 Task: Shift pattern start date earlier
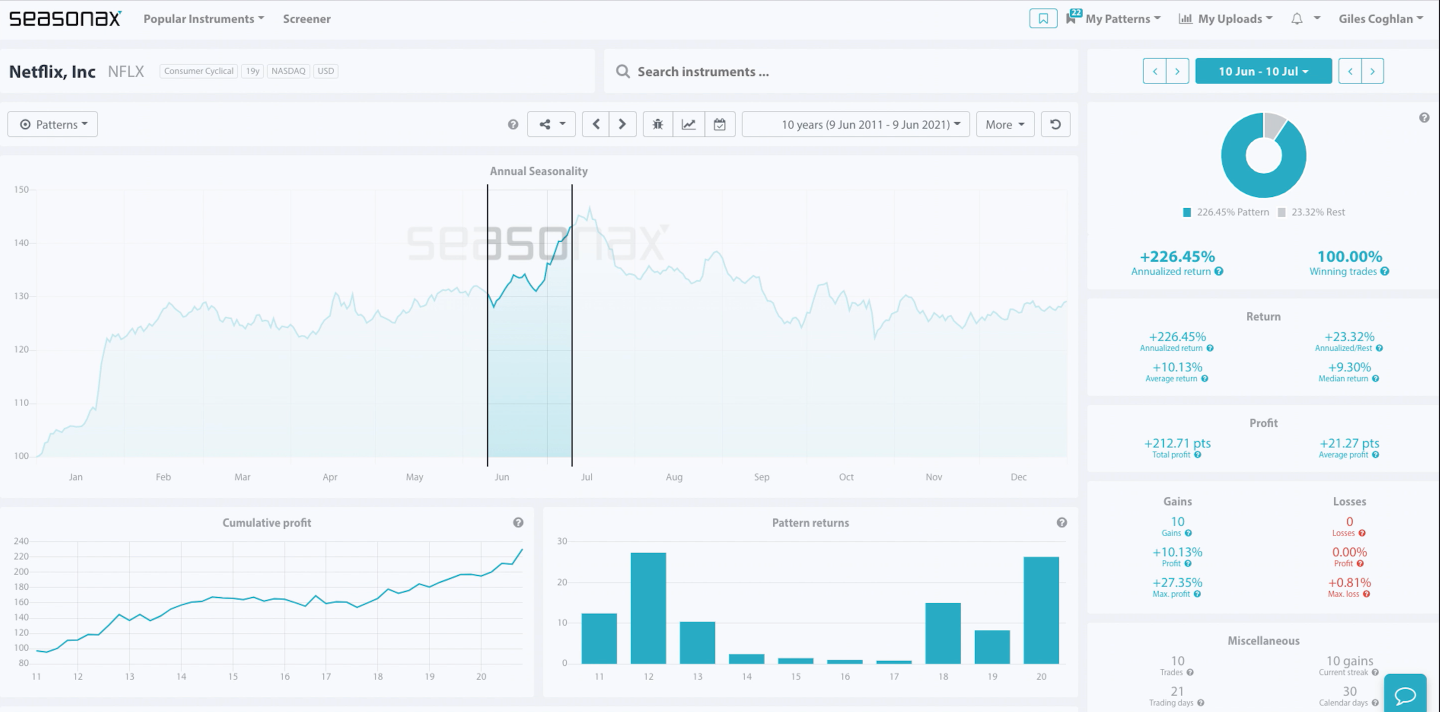click(1155, 71)
